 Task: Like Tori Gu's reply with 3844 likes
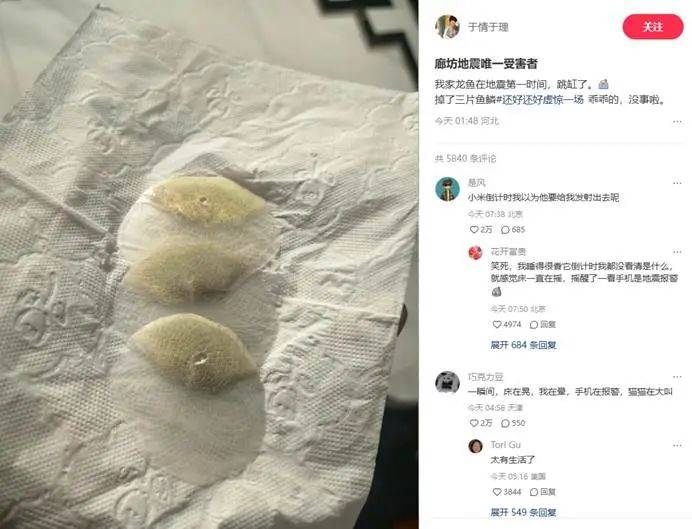[x=507, y=491]
